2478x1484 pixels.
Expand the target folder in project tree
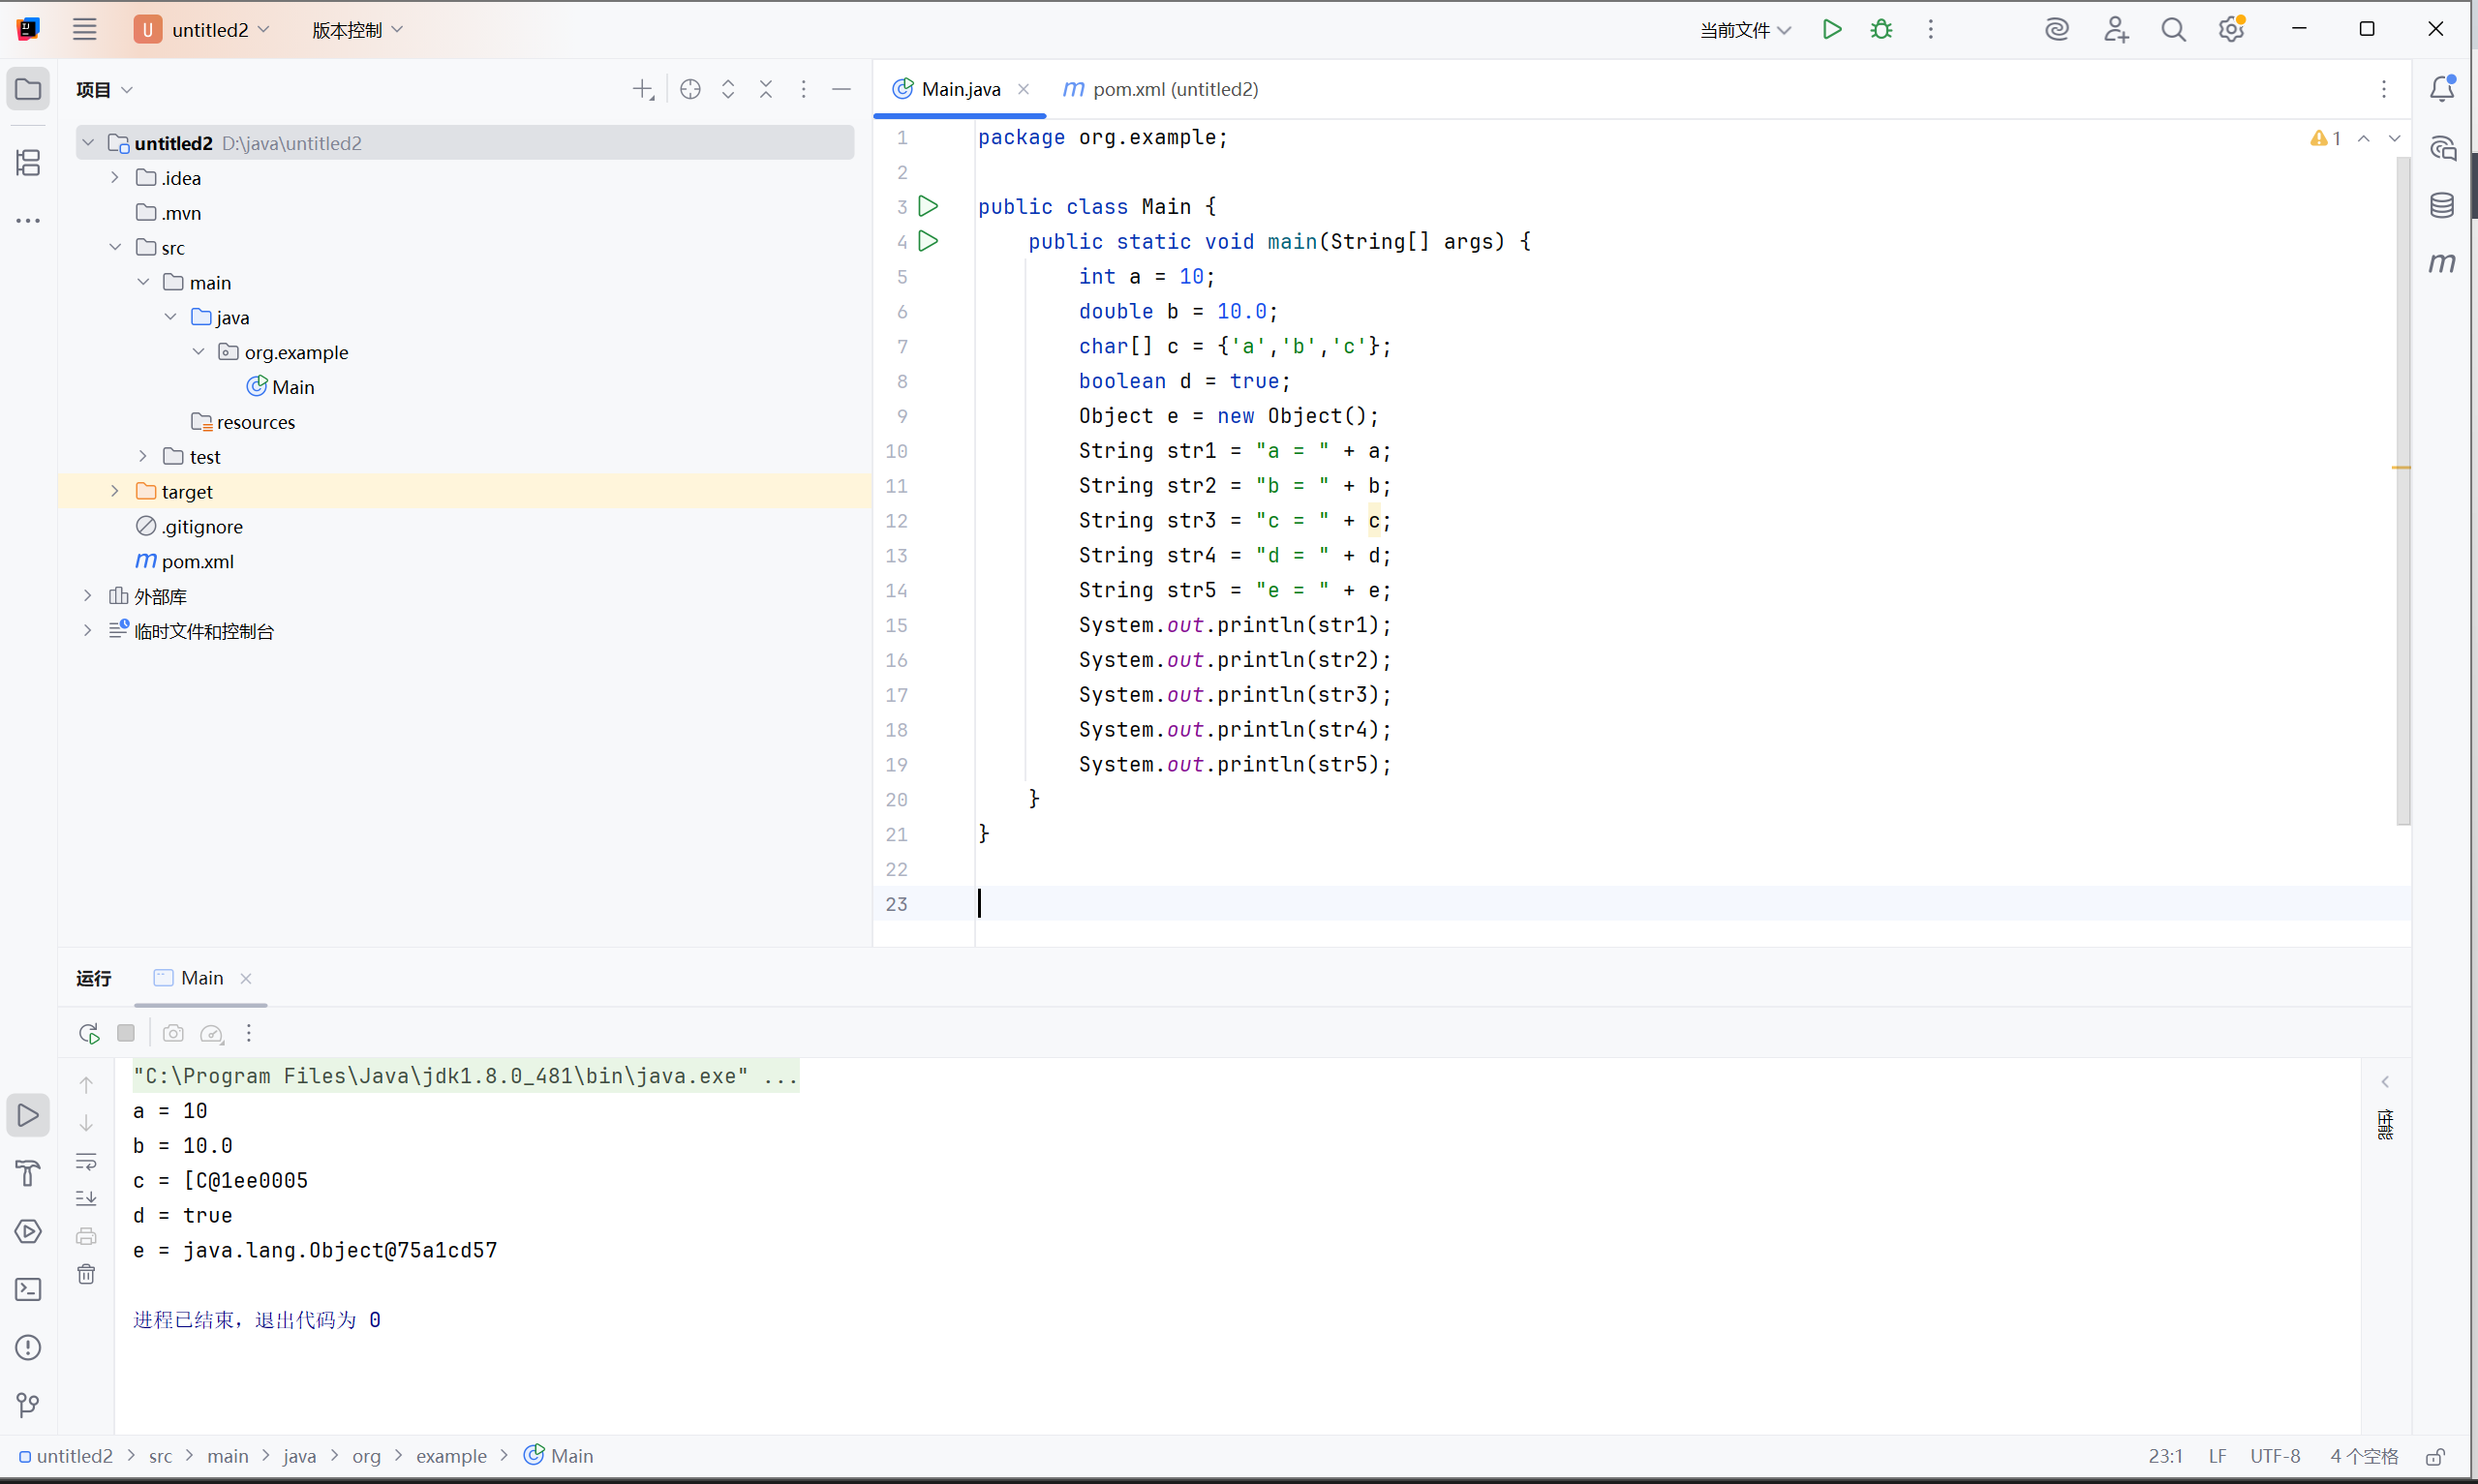click(x=115, y=491)
